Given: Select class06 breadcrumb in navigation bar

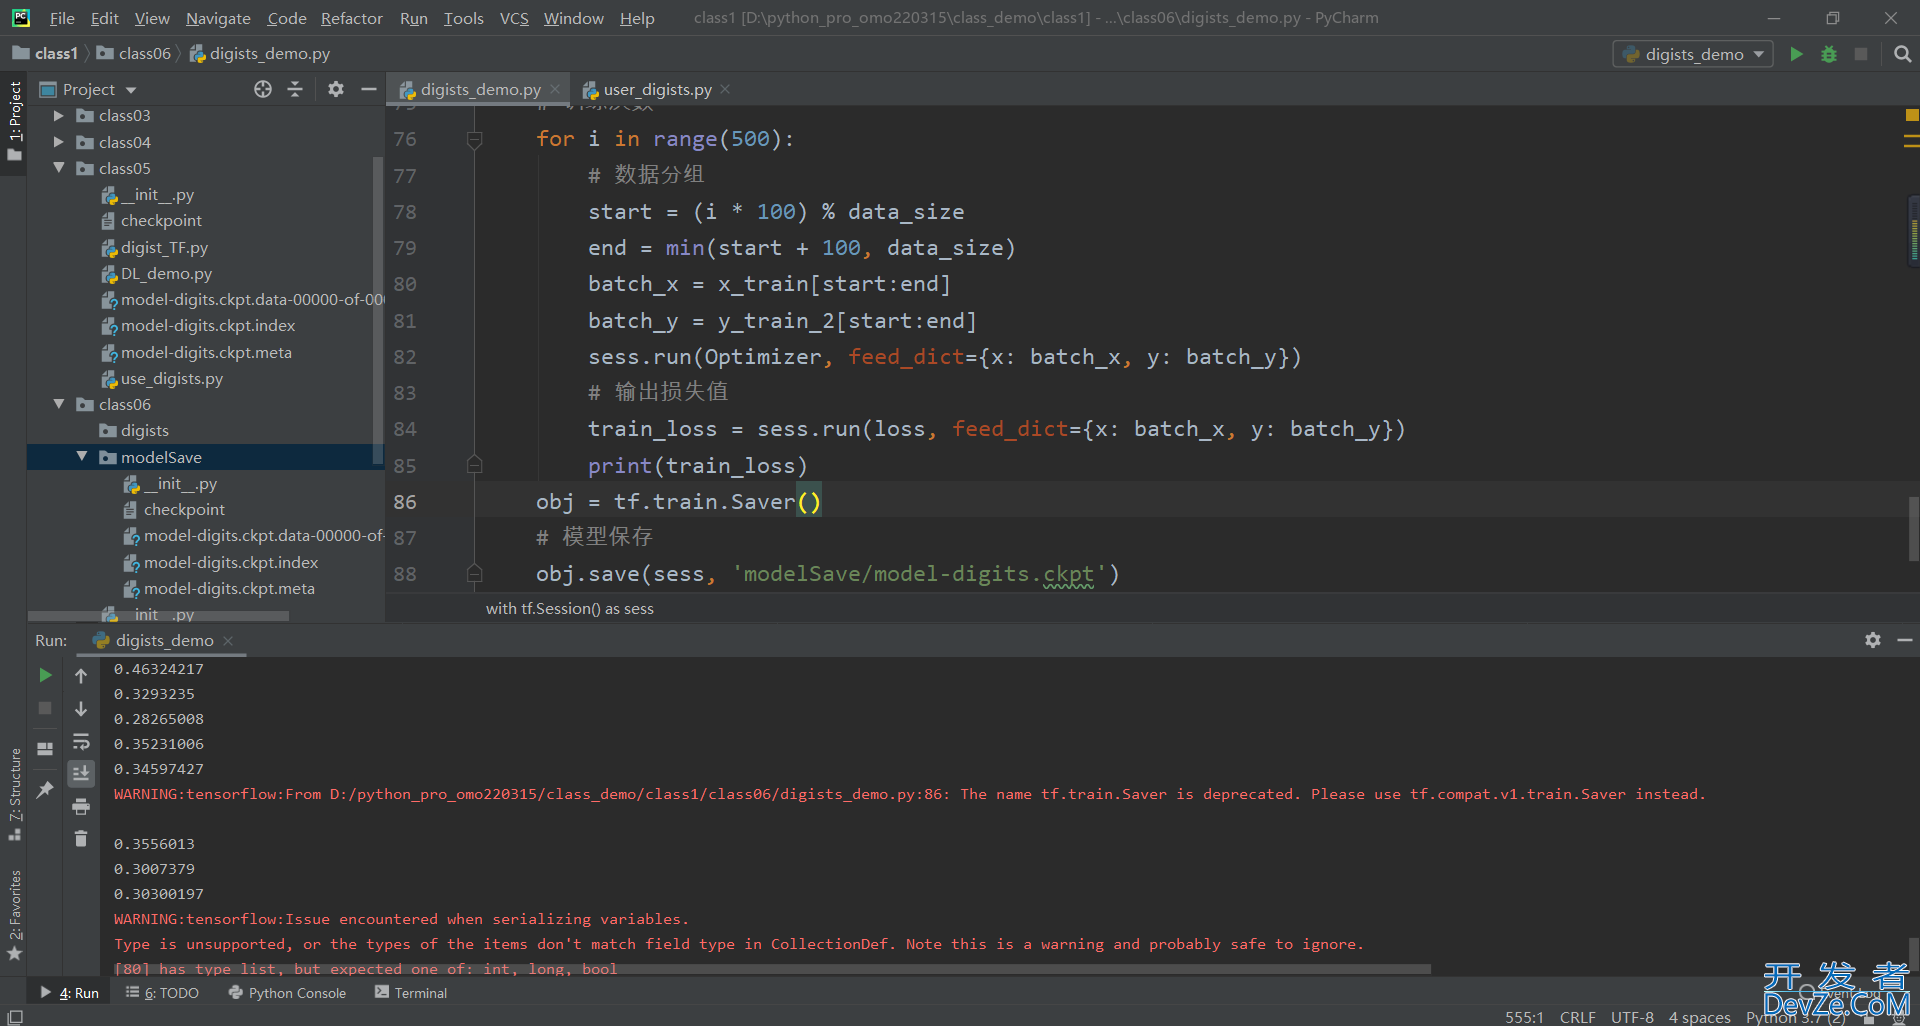Looking at the screenshot, I should click(x=134, y=53).
